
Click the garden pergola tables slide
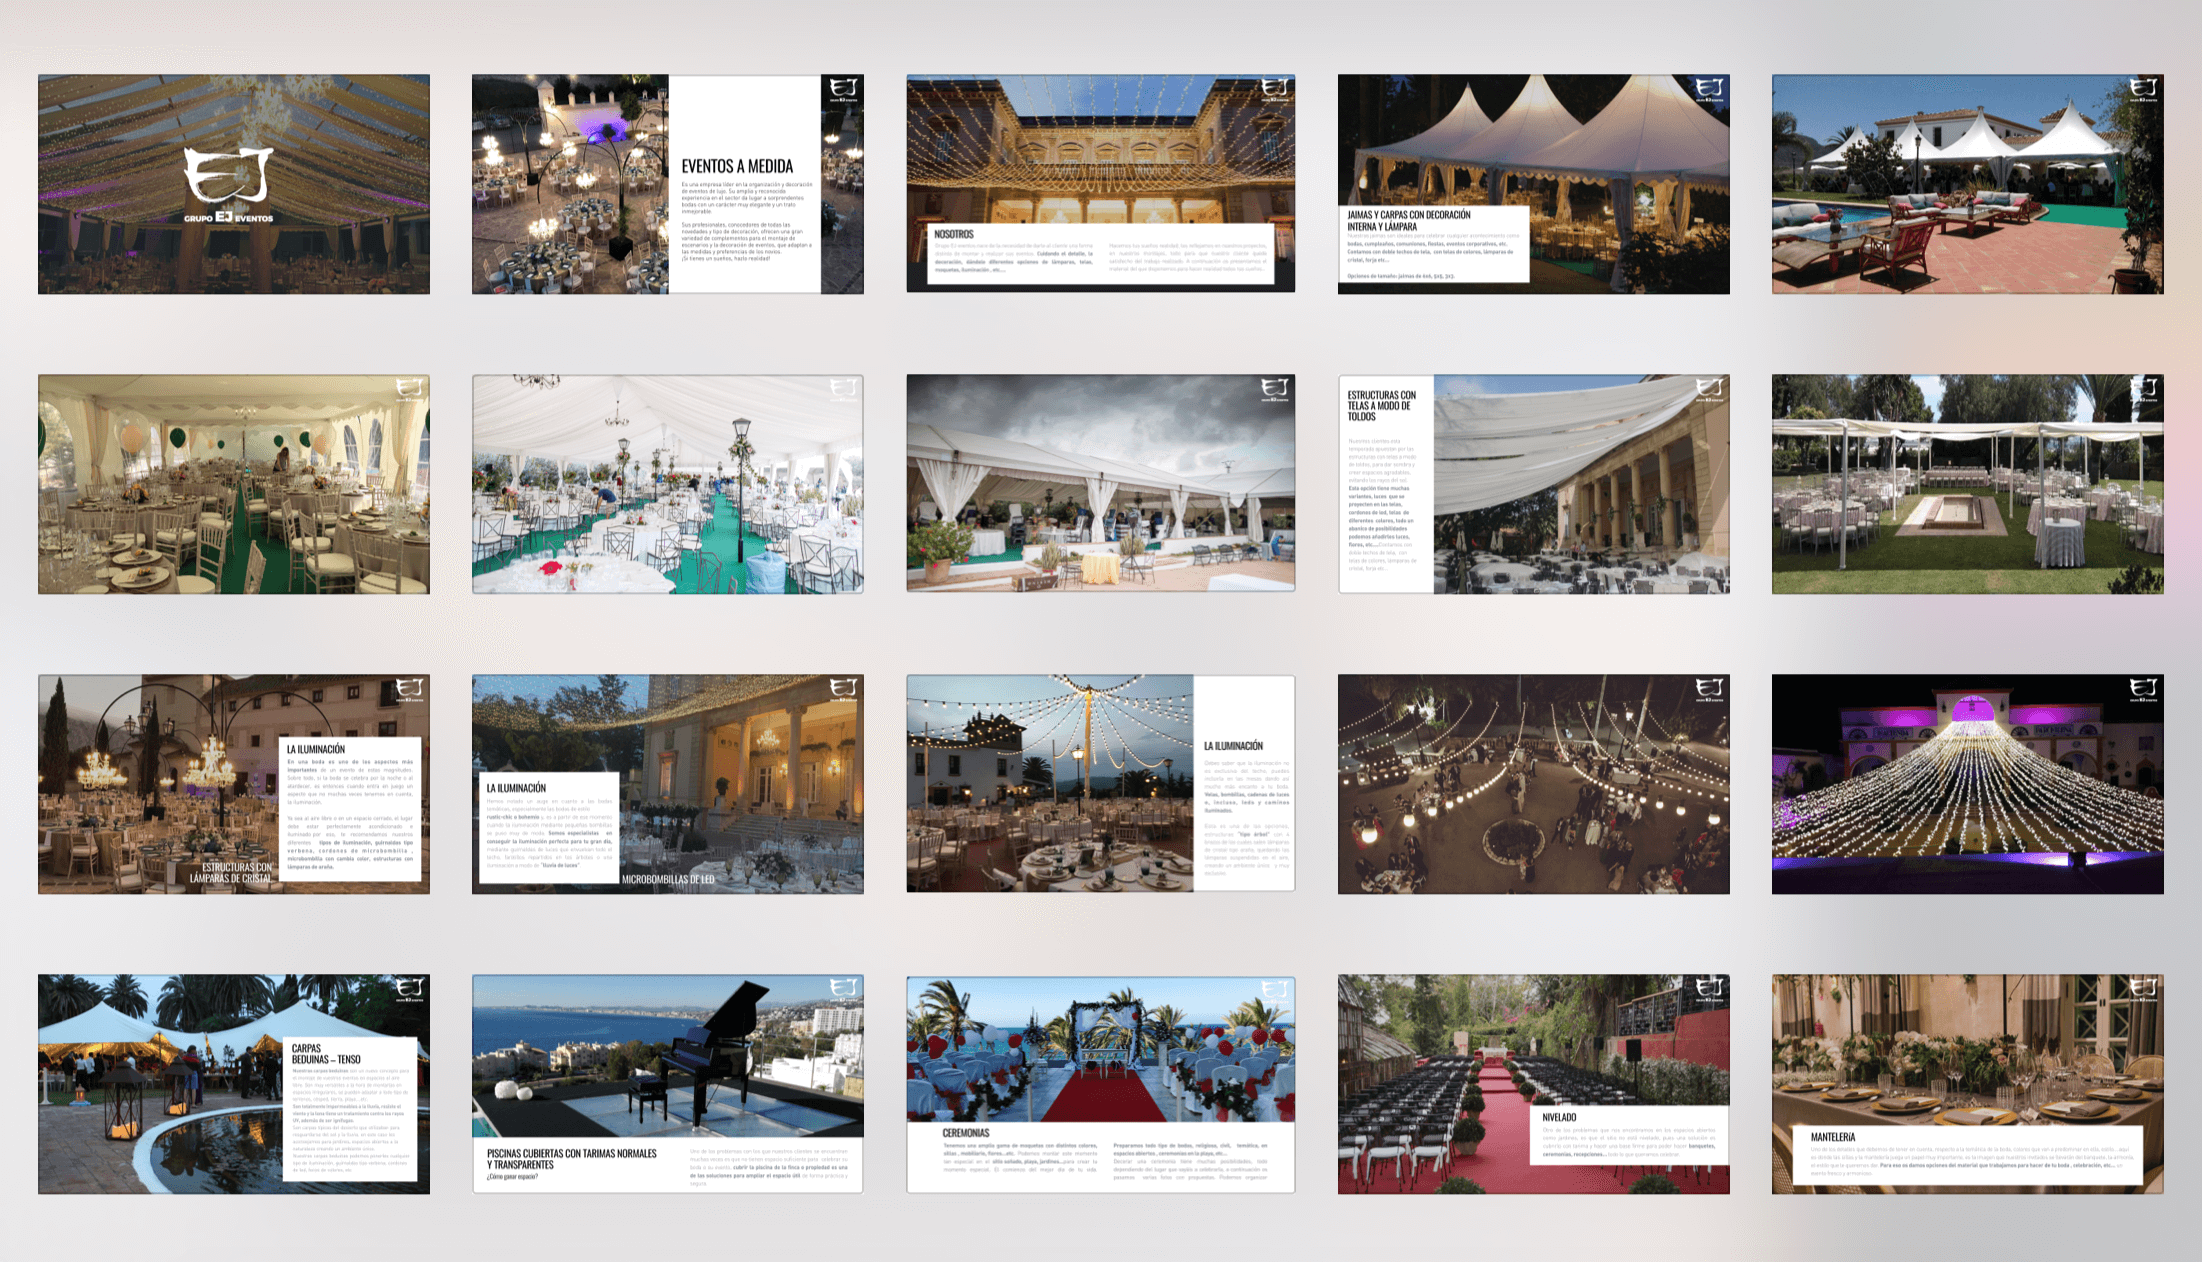point(1967,484)
